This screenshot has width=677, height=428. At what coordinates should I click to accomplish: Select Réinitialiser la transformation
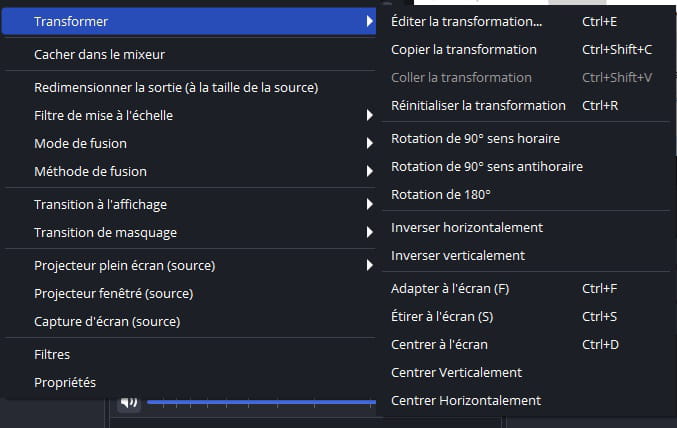coord(525,105)
